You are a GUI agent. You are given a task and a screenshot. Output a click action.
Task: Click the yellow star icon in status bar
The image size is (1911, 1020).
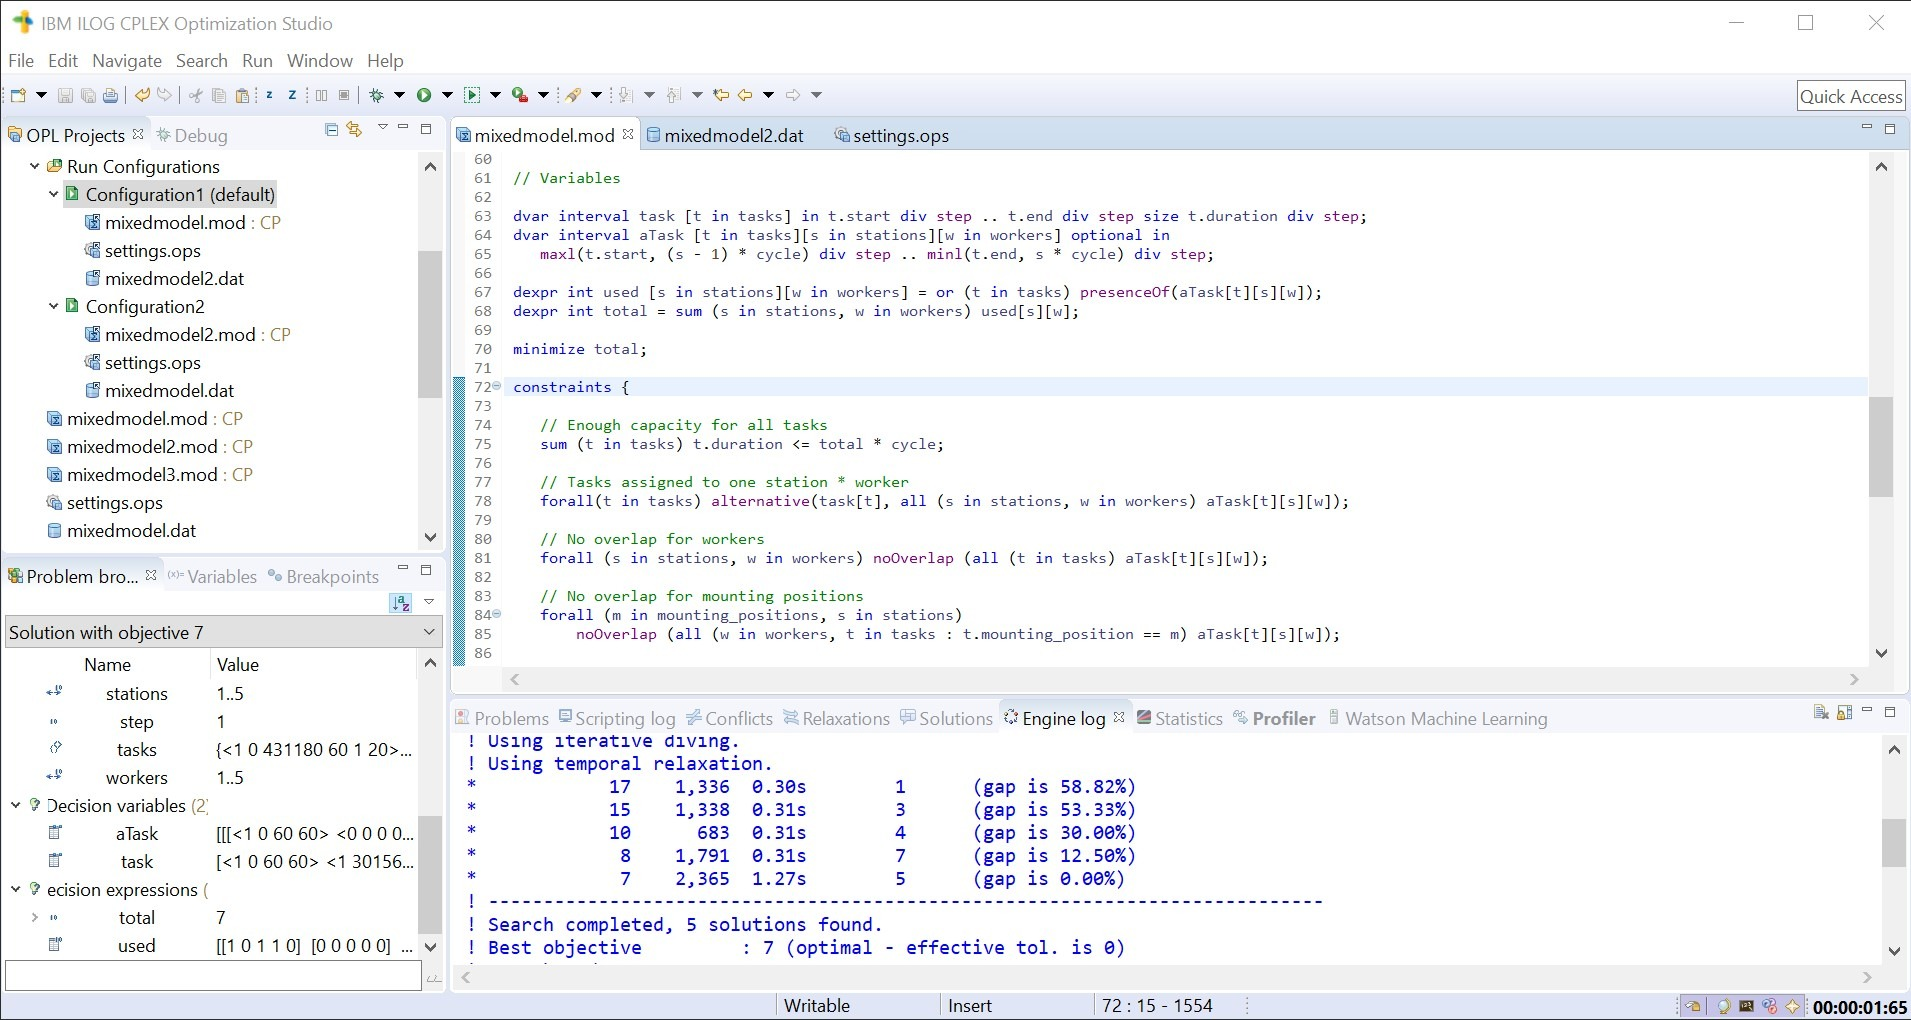point(1793,1007)
